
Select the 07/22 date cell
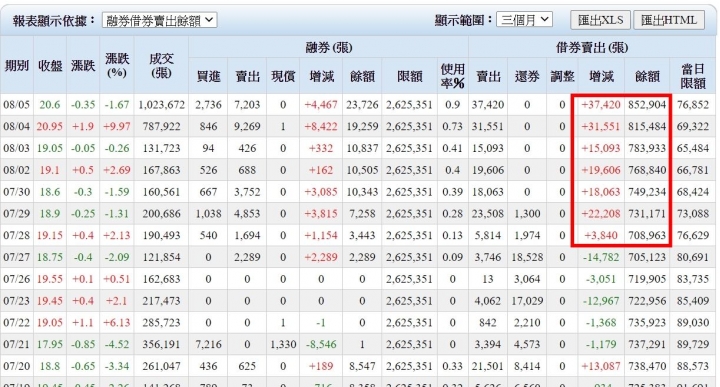[x=17, y=323]
